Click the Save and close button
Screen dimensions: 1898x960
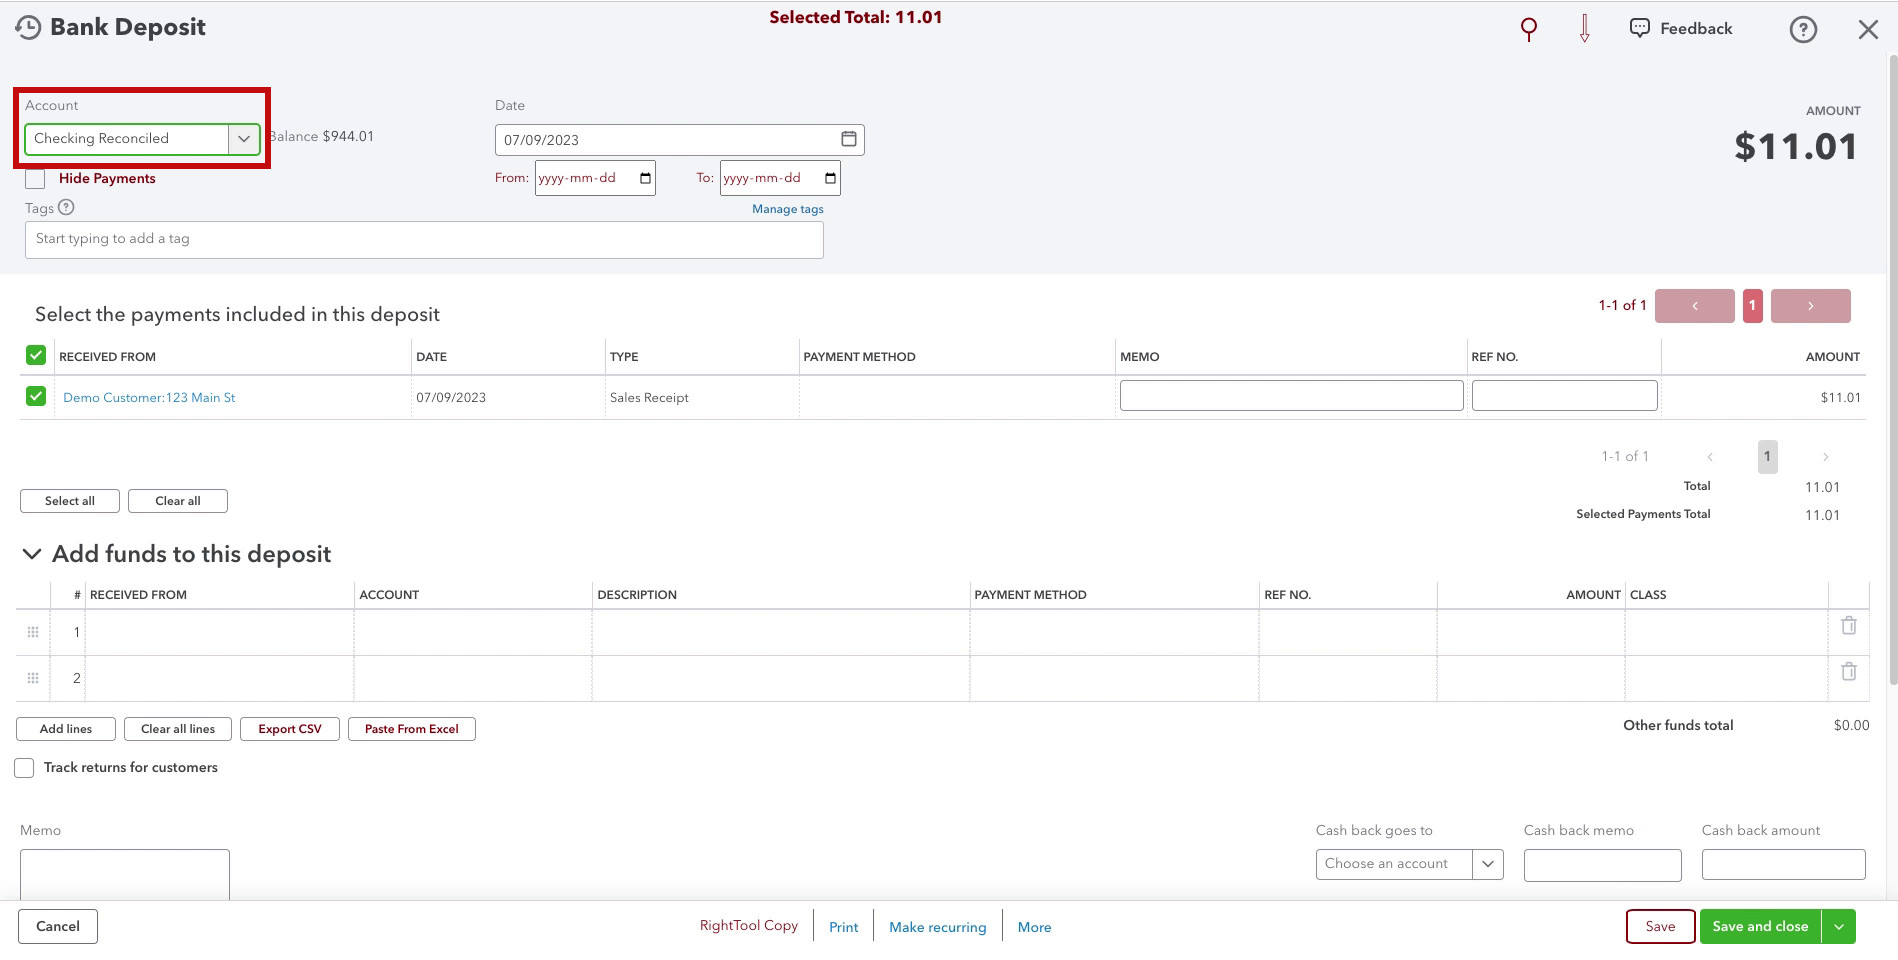pos(1760,927)
